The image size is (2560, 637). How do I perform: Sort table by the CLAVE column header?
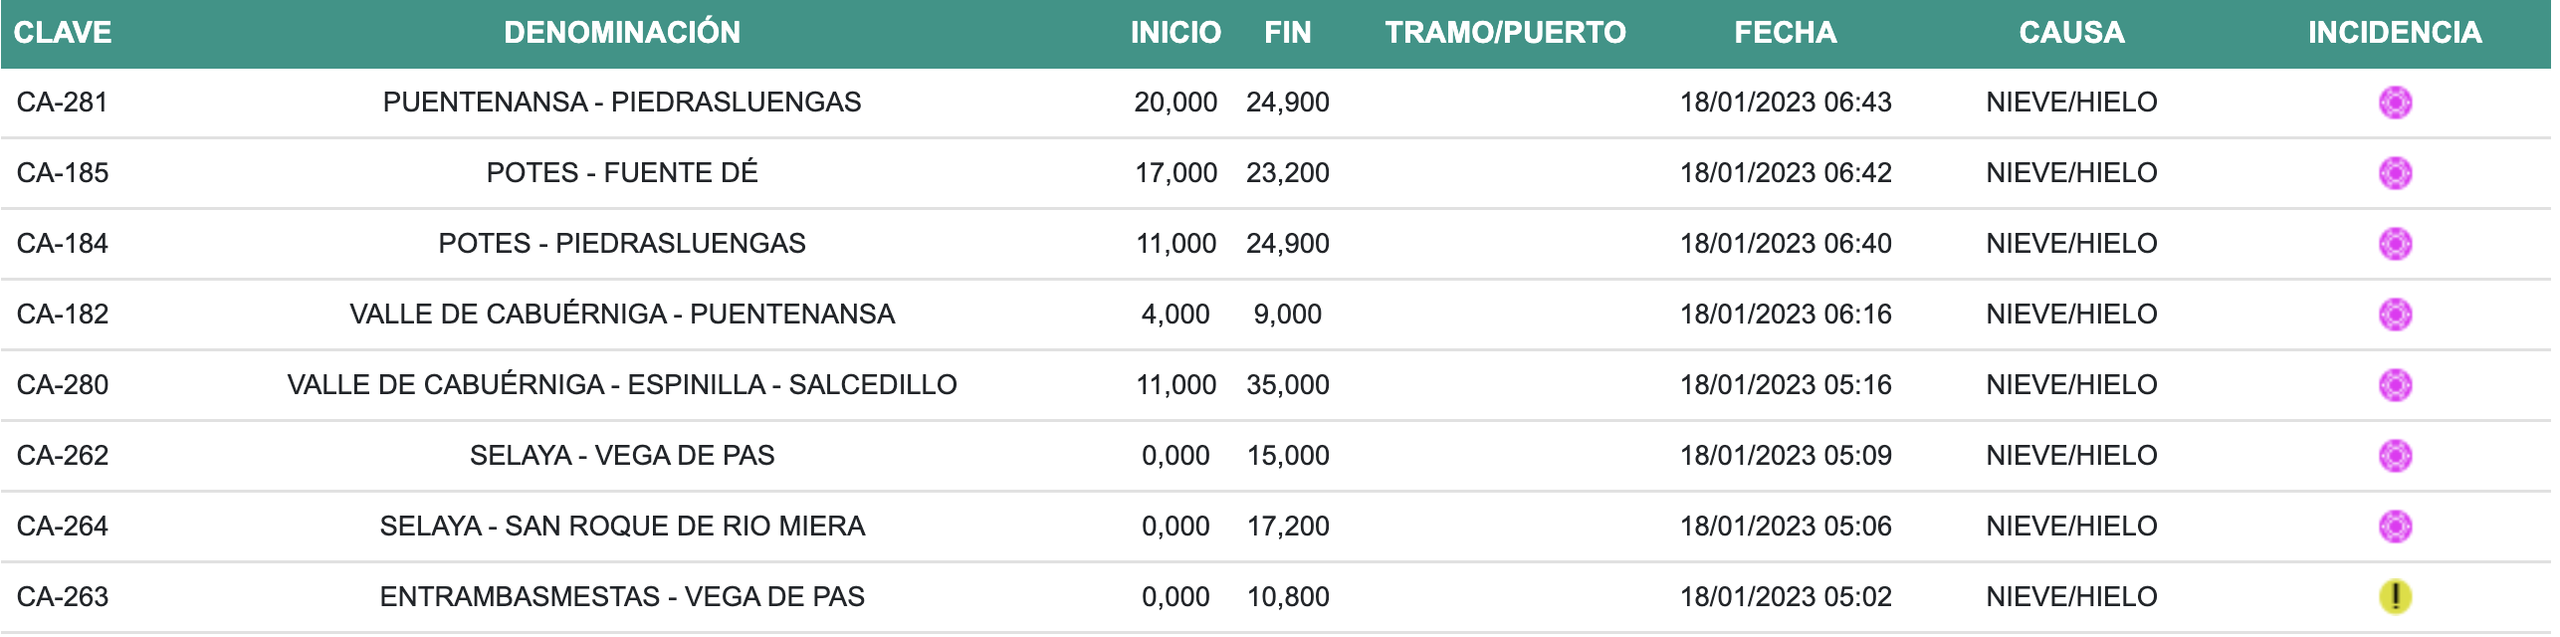[62, 33]
